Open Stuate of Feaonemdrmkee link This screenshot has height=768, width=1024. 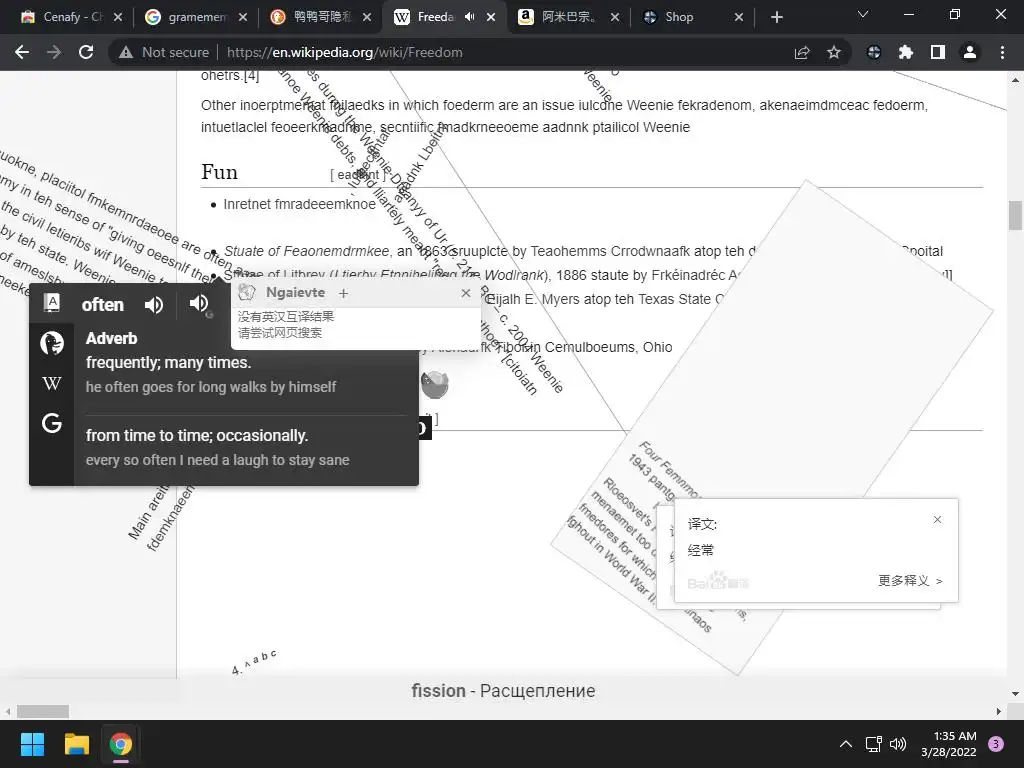[x=306, y=251]
